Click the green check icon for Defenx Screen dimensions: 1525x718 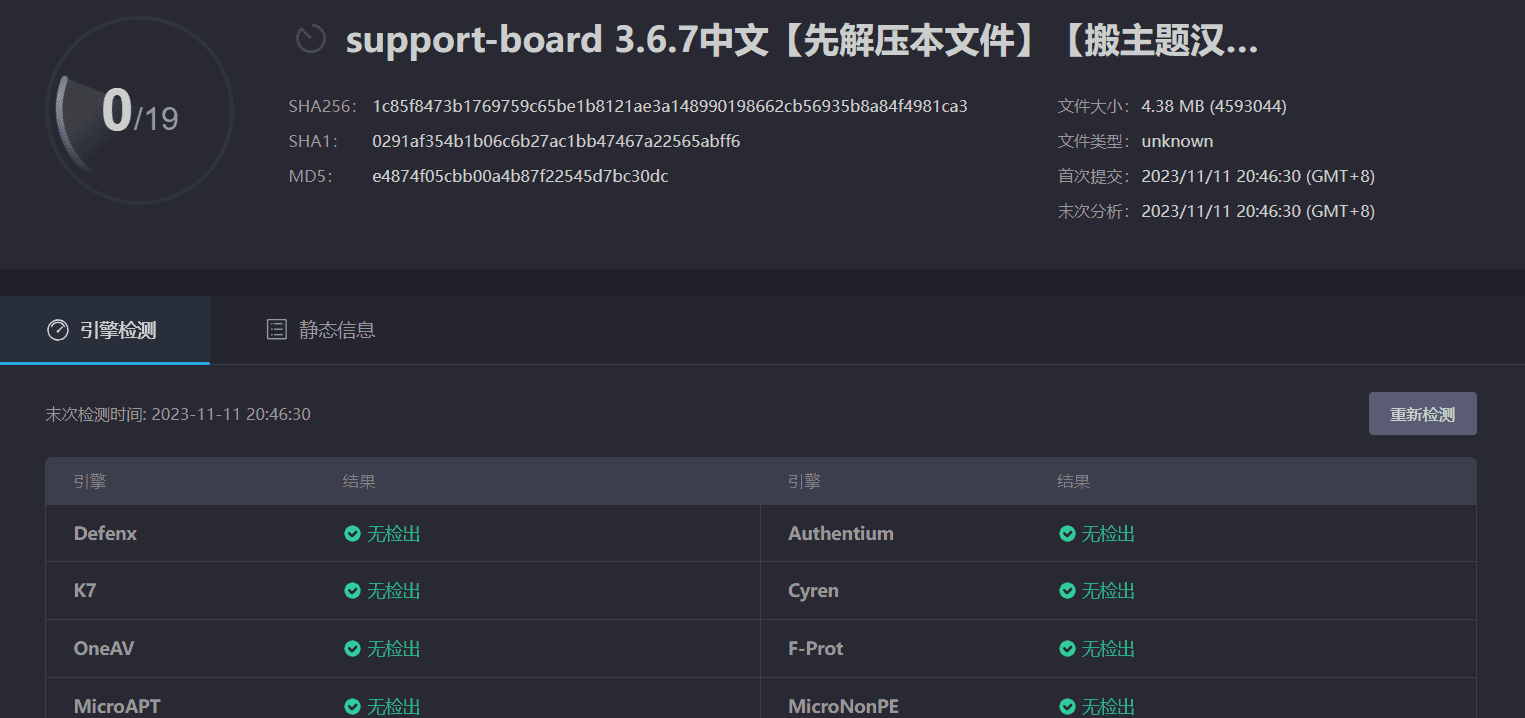point(352,534)
